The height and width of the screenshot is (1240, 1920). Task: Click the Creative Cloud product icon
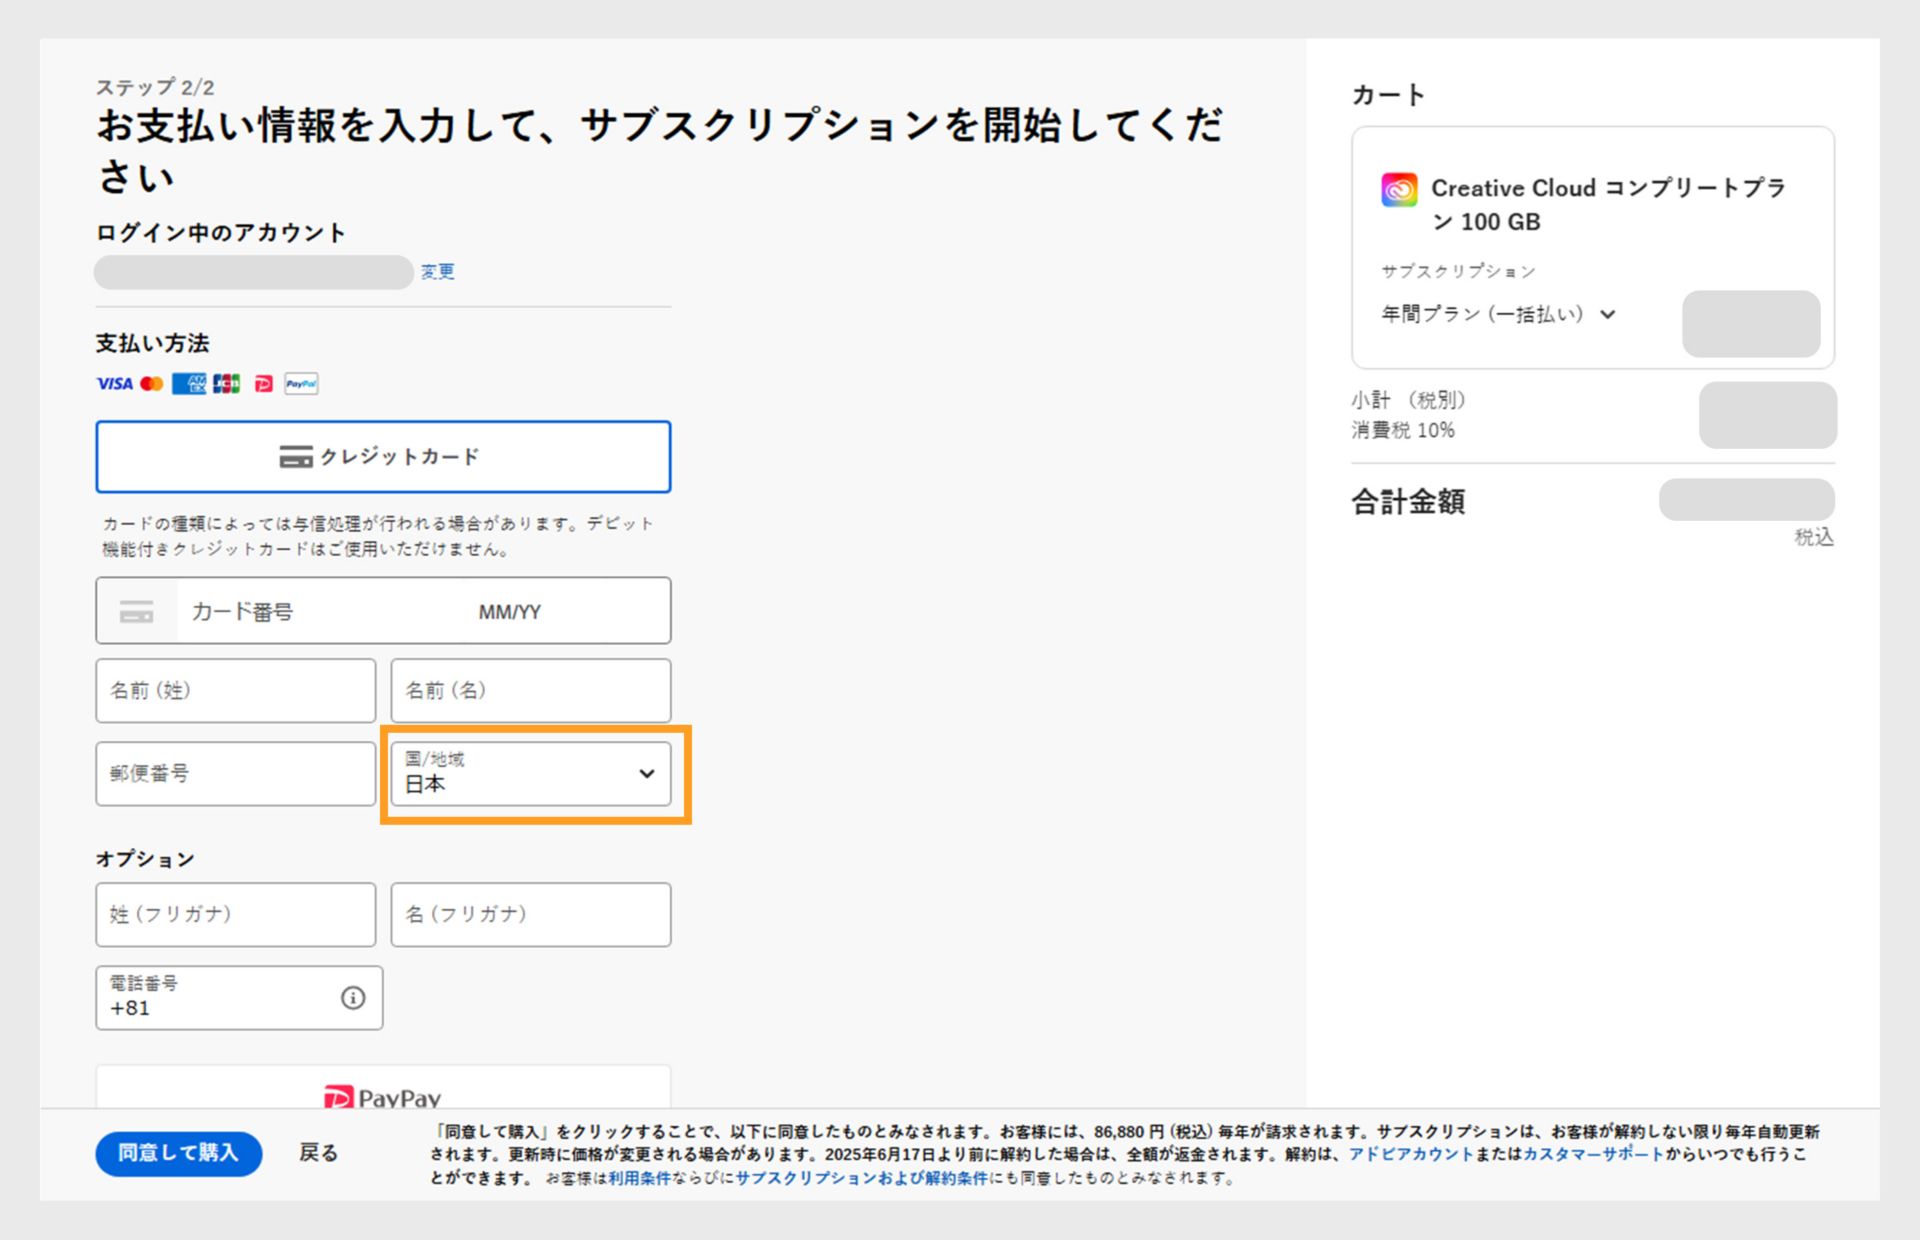point(1399,189)
